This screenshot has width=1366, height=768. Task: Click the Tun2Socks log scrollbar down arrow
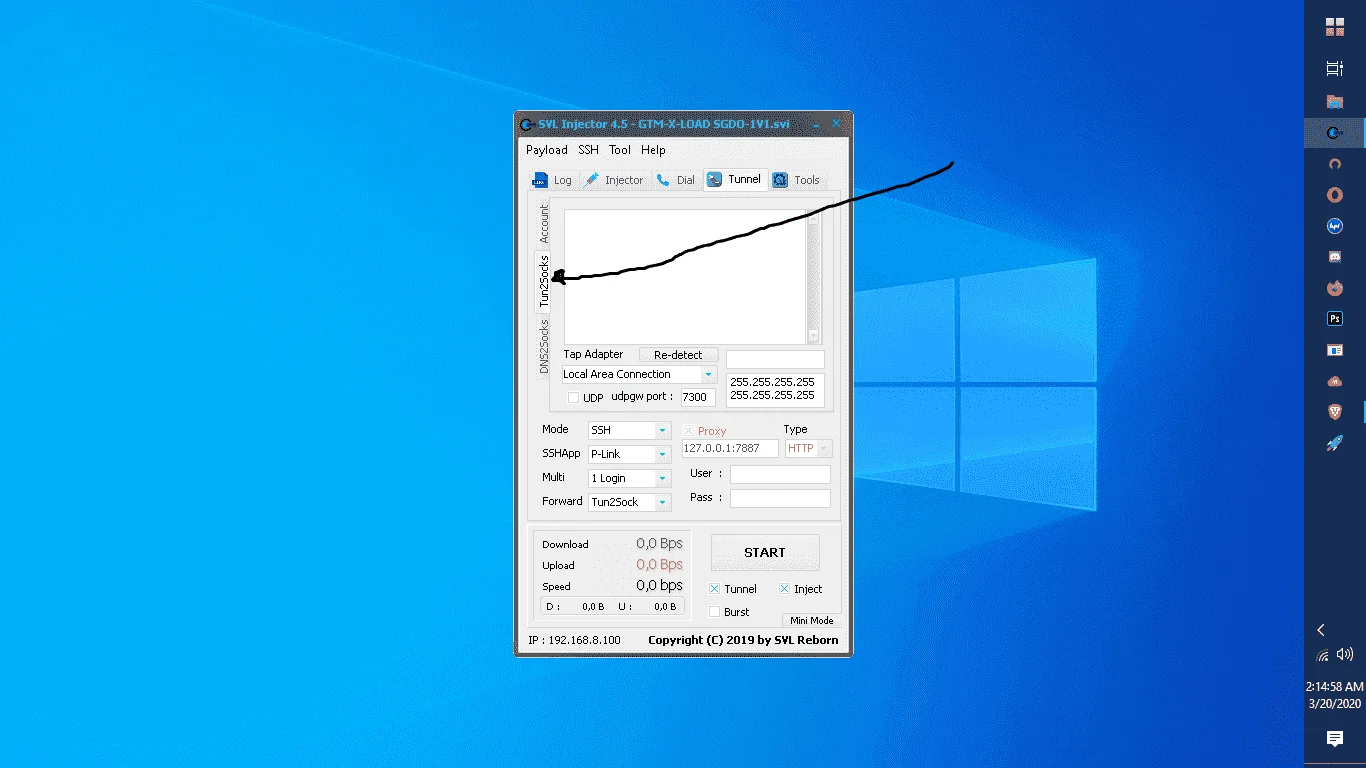813,337
